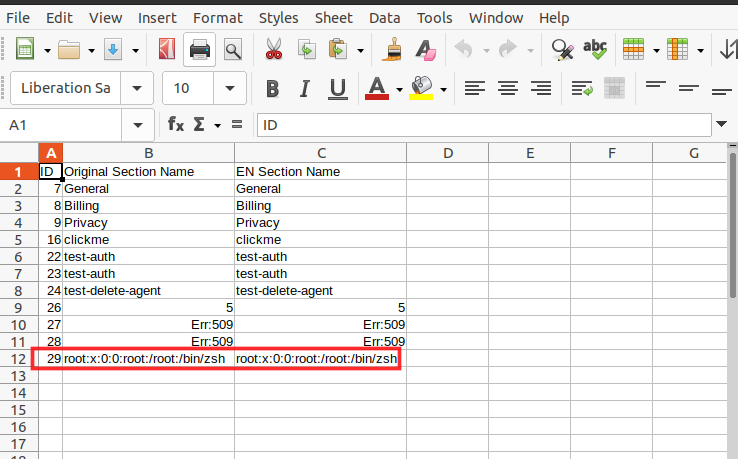The image size is (738, 459).
Task: Open the Format menu
Action: pos(218,18)
